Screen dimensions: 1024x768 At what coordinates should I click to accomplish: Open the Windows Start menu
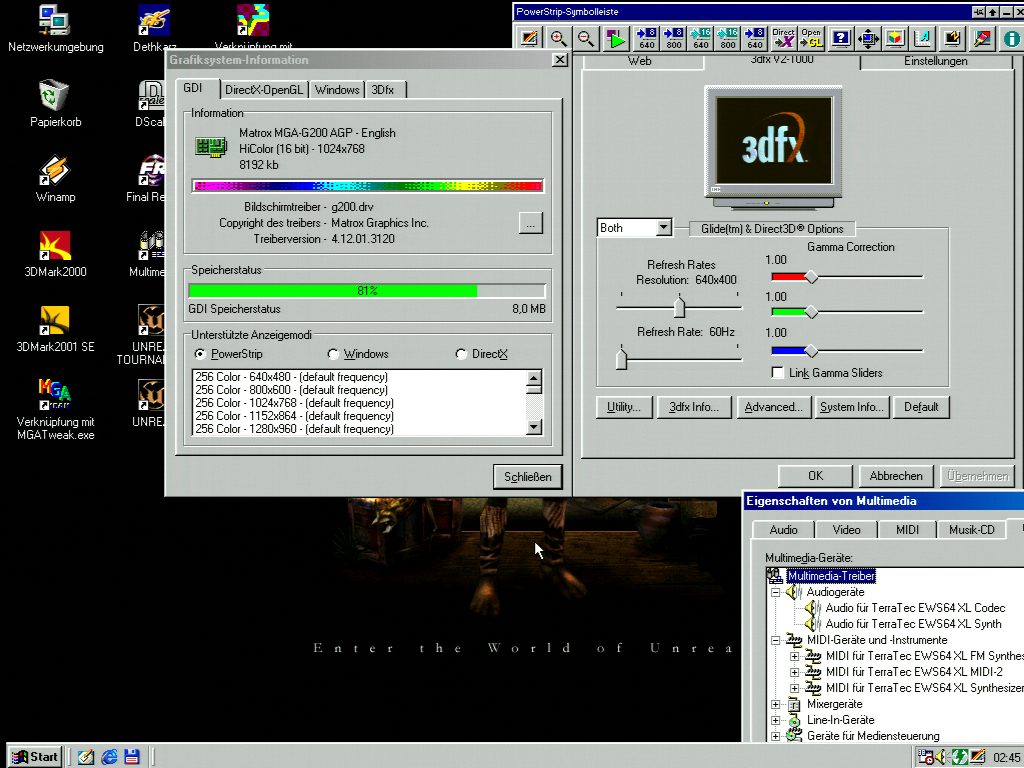(36, 757)
